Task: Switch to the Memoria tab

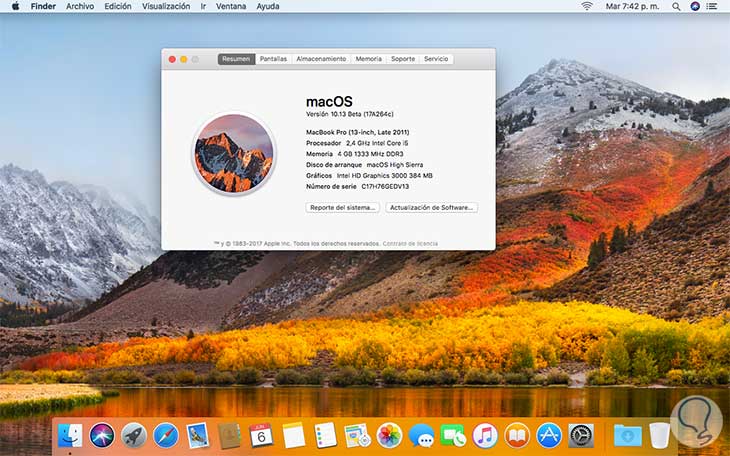Action: (x=369, y=59)
